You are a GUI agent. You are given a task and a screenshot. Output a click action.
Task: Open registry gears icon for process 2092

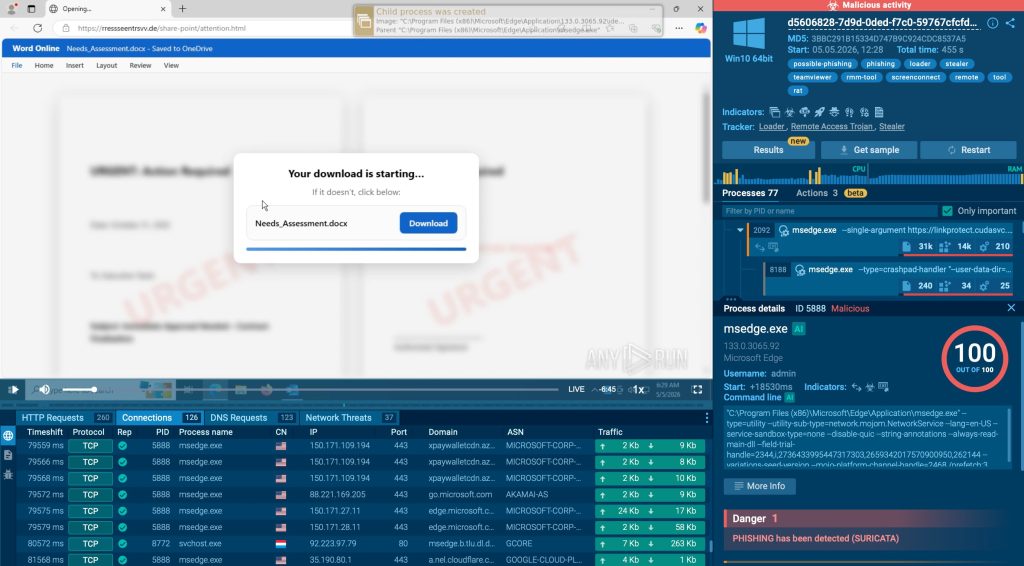point(984,247)
